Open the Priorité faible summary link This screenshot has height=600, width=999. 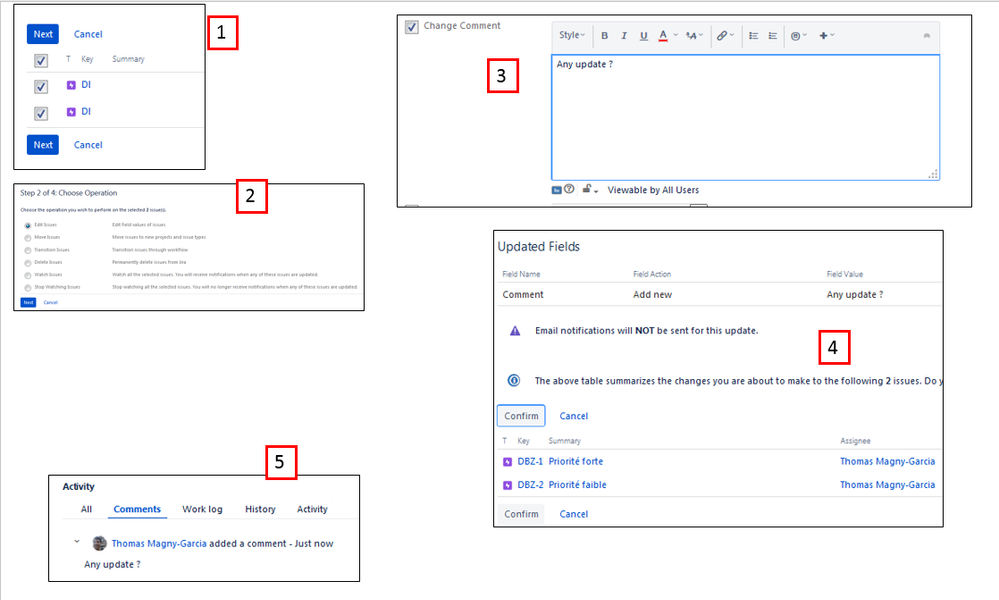coord(577,485)
